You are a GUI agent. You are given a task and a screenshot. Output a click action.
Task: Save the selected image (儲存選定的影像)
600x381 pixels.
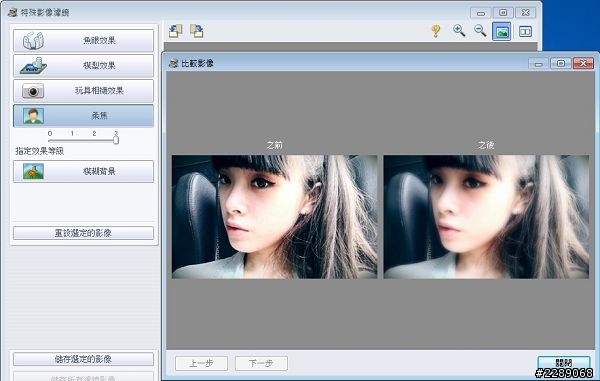(x=83, y=359)
